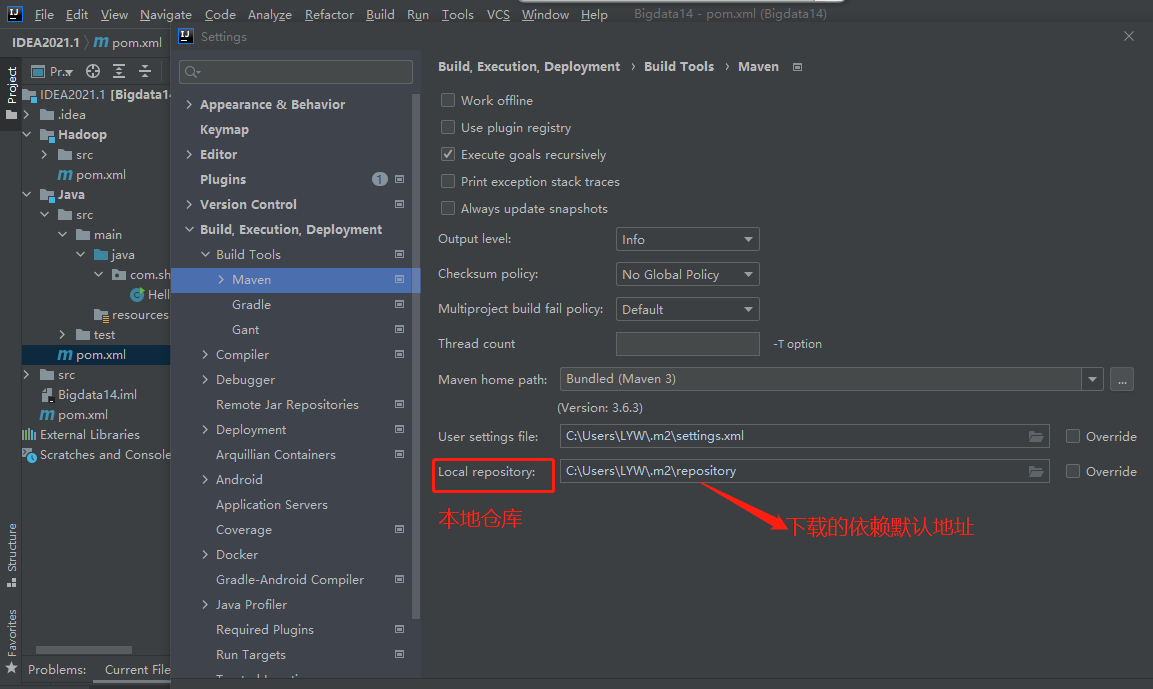Open the Structure tool window stripe button
The width and height of the screenshot is (1153, 689).
click(x=11, y=555)
